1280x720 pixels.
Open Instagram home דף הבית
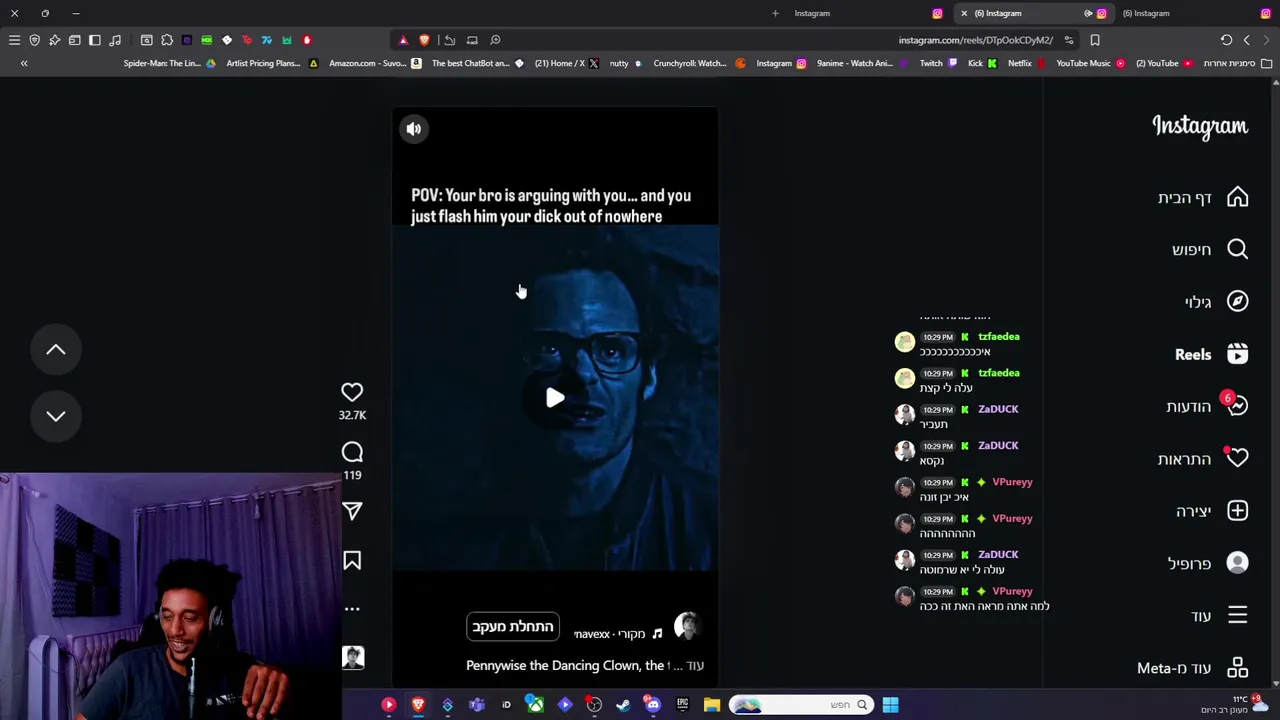(1203, 197)
